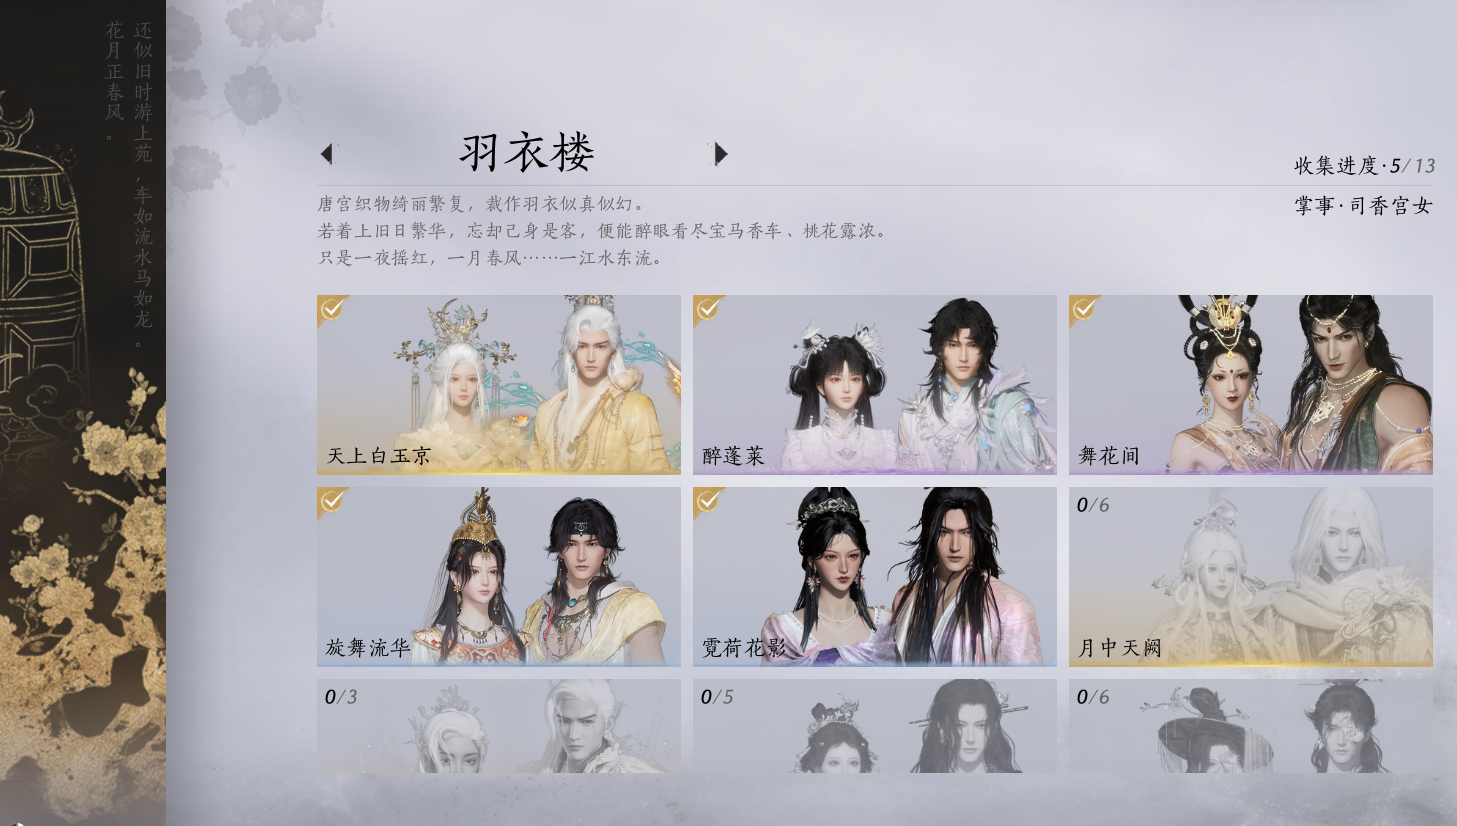Viewport: 1457px width, 826px height.
Task: Click the collected checkmark on 旋舞流华
Action: pyautogui.click(x=333, y=501)
